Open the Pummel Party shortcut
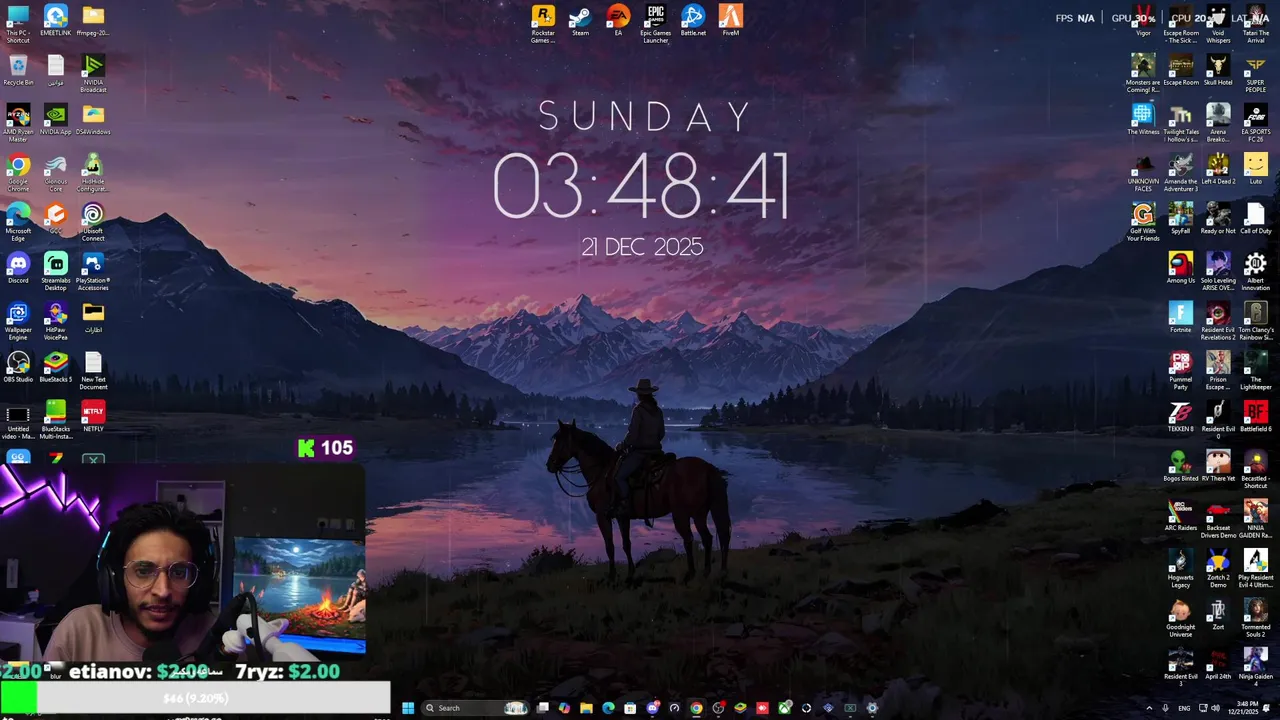Image resolution: width=1280 pixels, height=720 pixels. 1181,370
